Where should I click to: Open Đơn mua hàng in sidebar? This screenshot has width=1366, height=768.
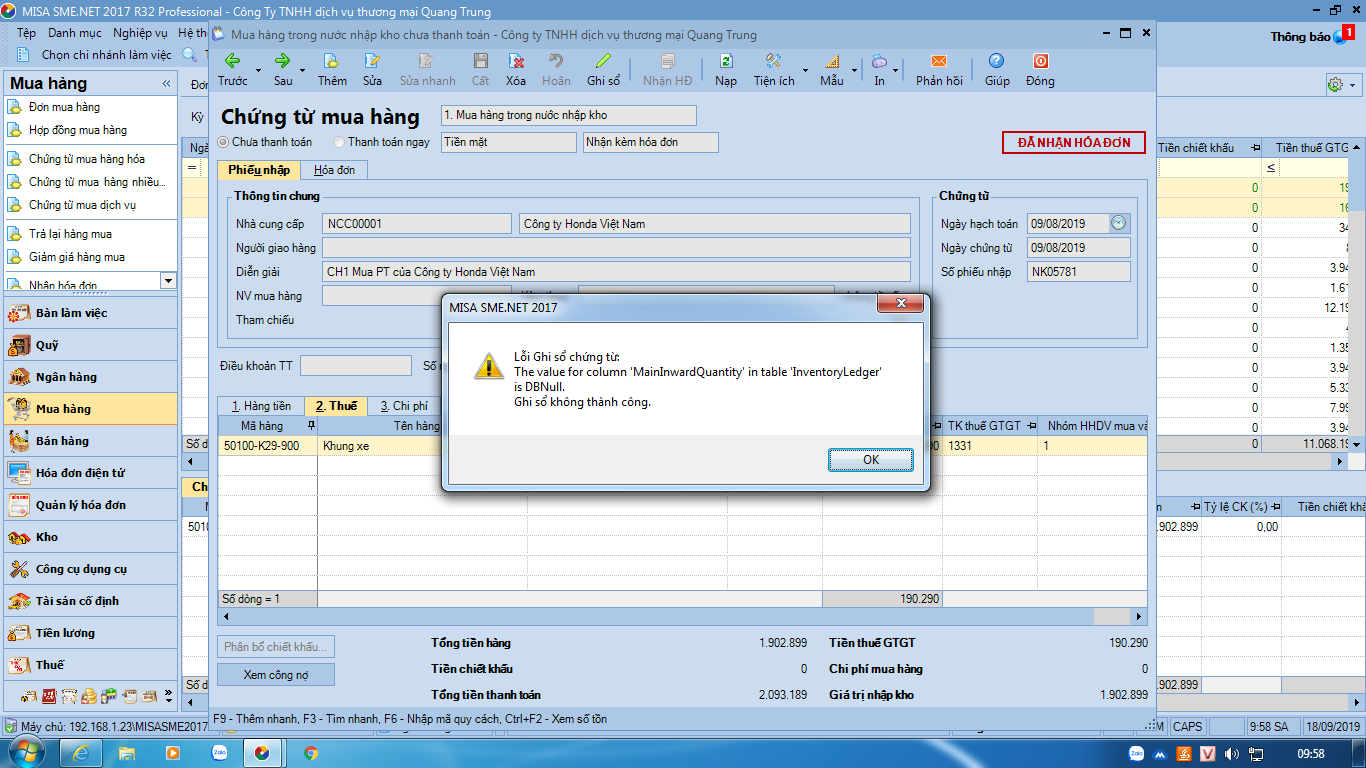pos(64,107)
